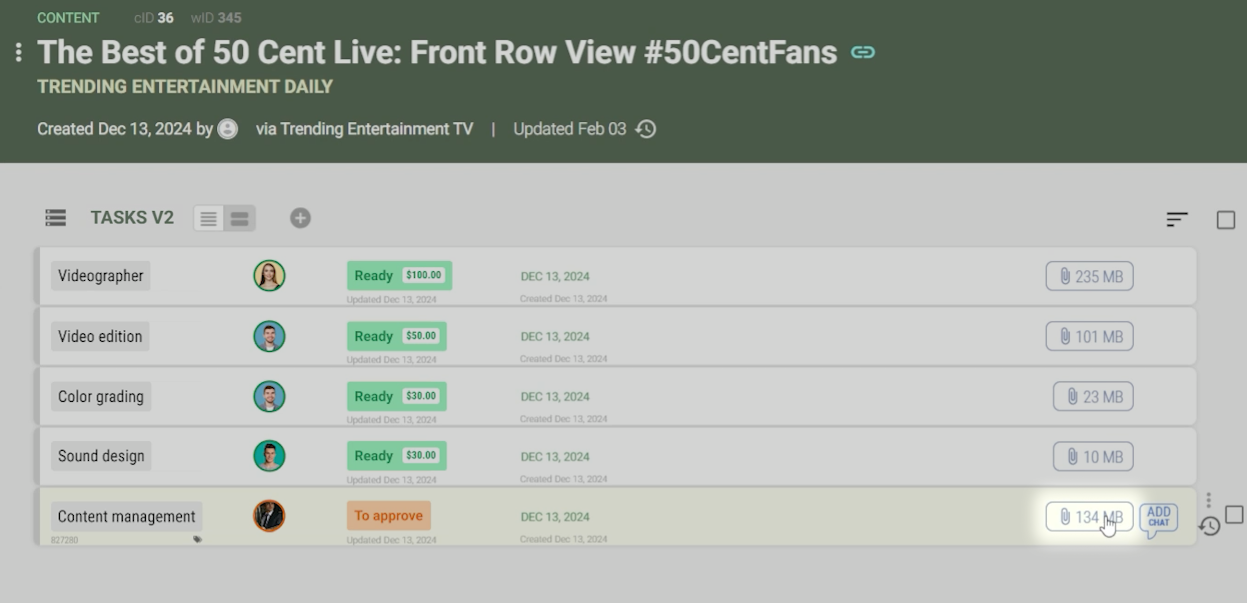The image size is (1247, 603).
Task: Click the Videographer assignee avatar
Action: click(269, 276)
